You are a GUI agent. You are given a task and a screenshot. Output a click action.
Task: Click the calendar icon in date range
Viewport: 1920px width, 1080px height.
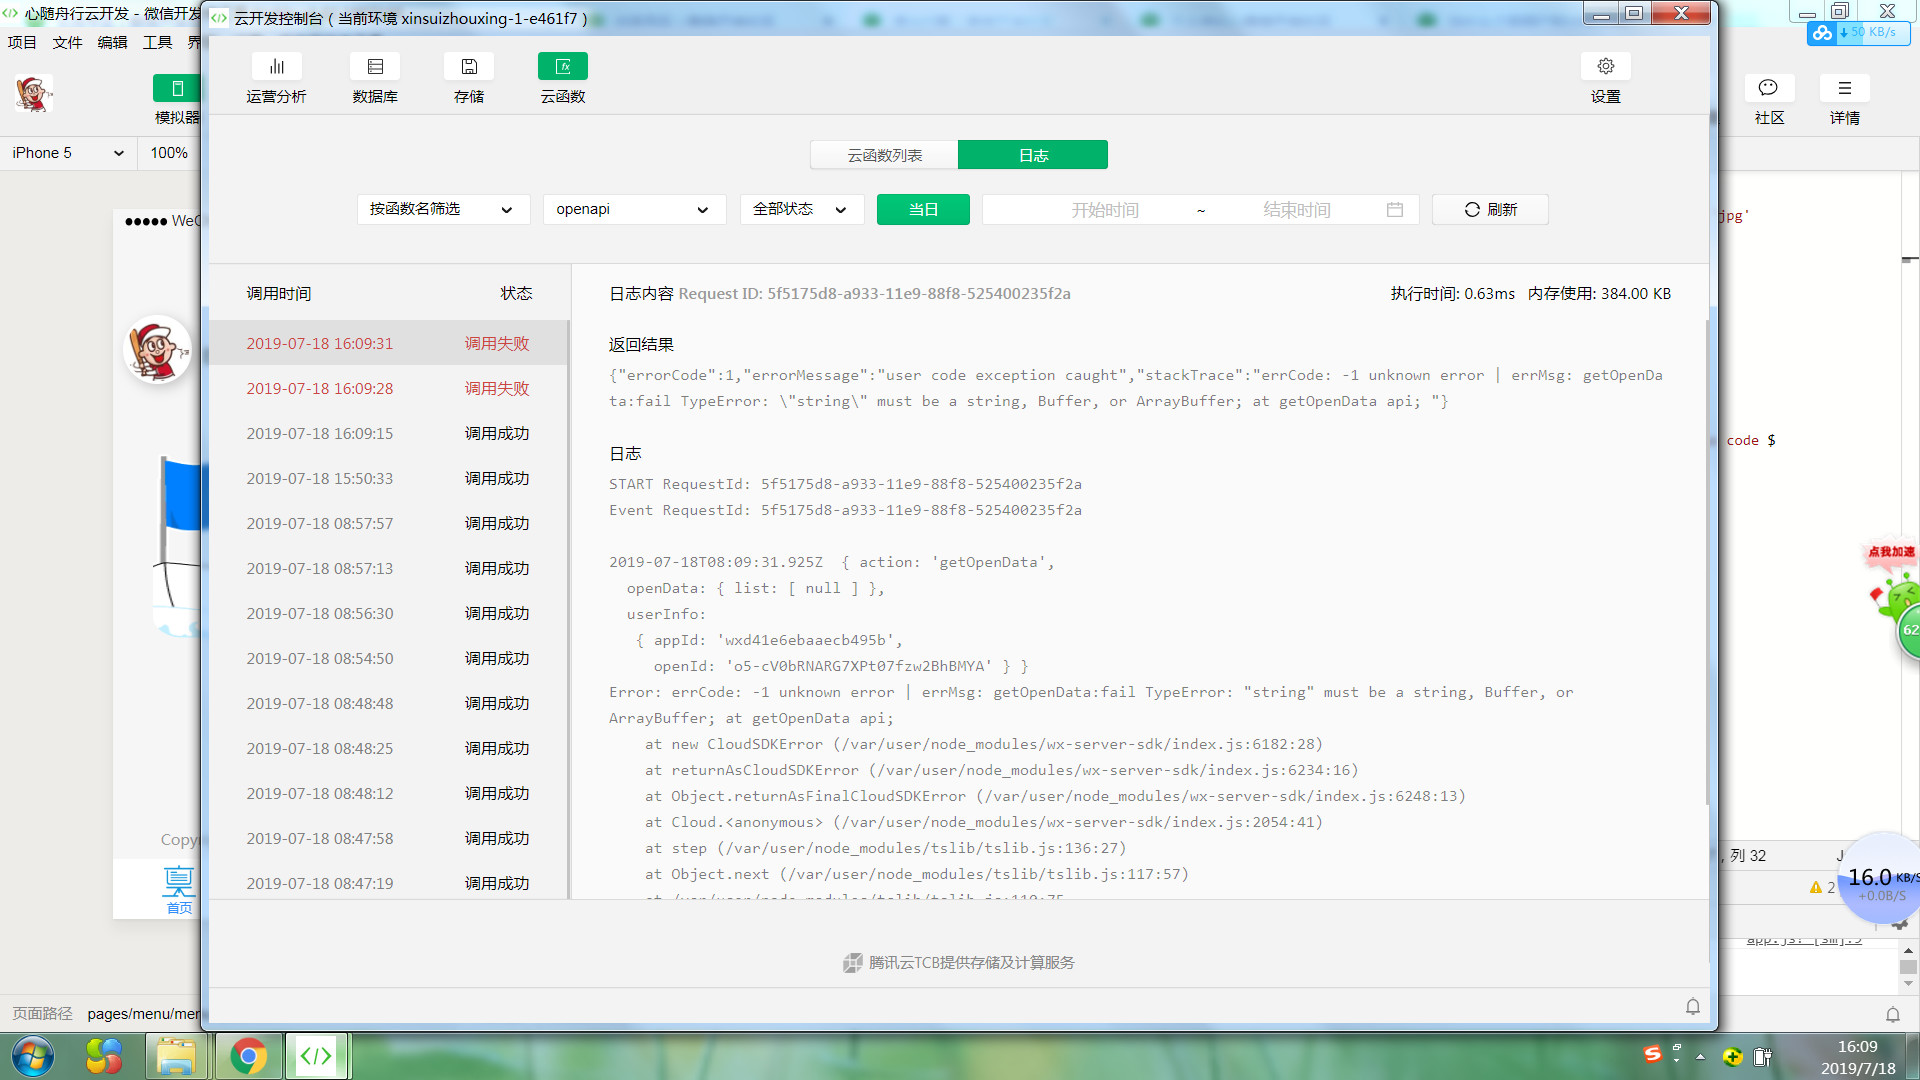pyautogui.click(x=1395, y=210)
